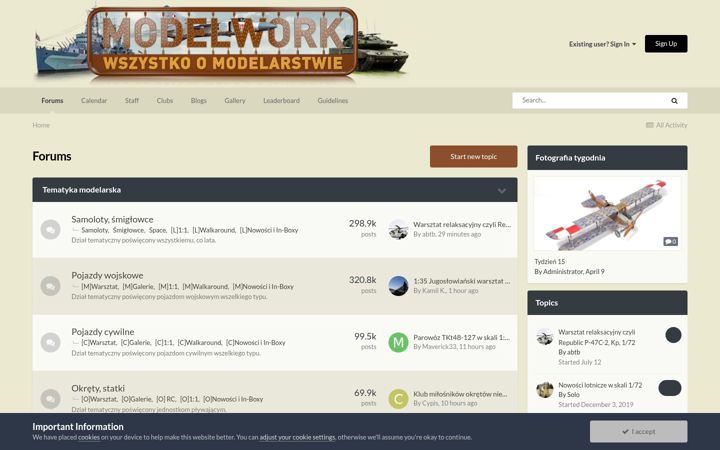Open the Clubs tab
Screen dimensions: 720x450
point(165,101)
